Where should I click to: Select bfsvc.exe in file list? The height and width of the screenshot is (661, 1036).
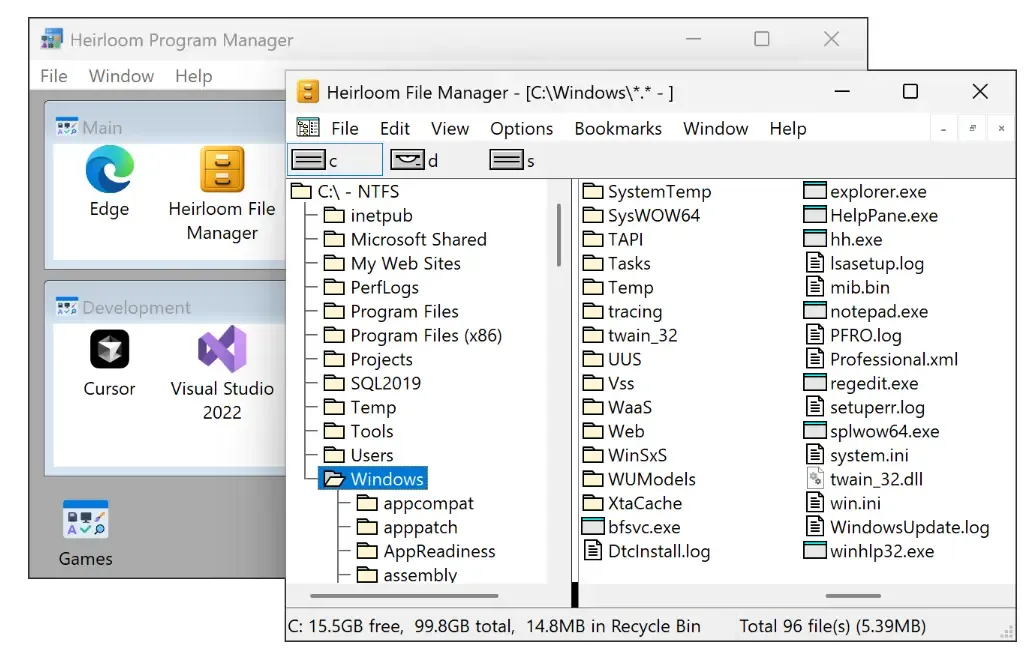pyautogui.click(x=631, y=527)
